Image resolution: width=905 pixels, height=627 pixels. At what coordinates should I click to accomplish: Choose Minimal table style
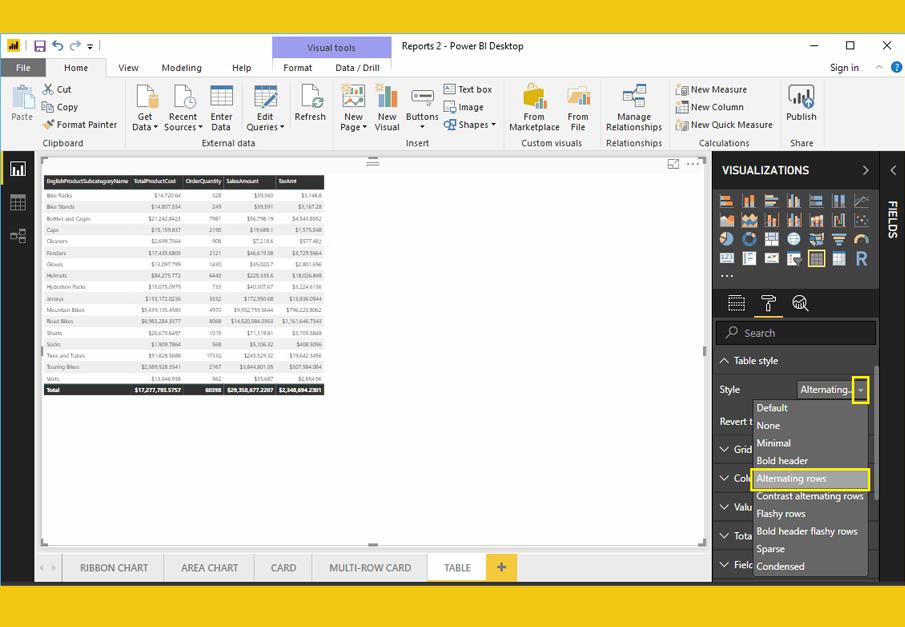[810, 443]
